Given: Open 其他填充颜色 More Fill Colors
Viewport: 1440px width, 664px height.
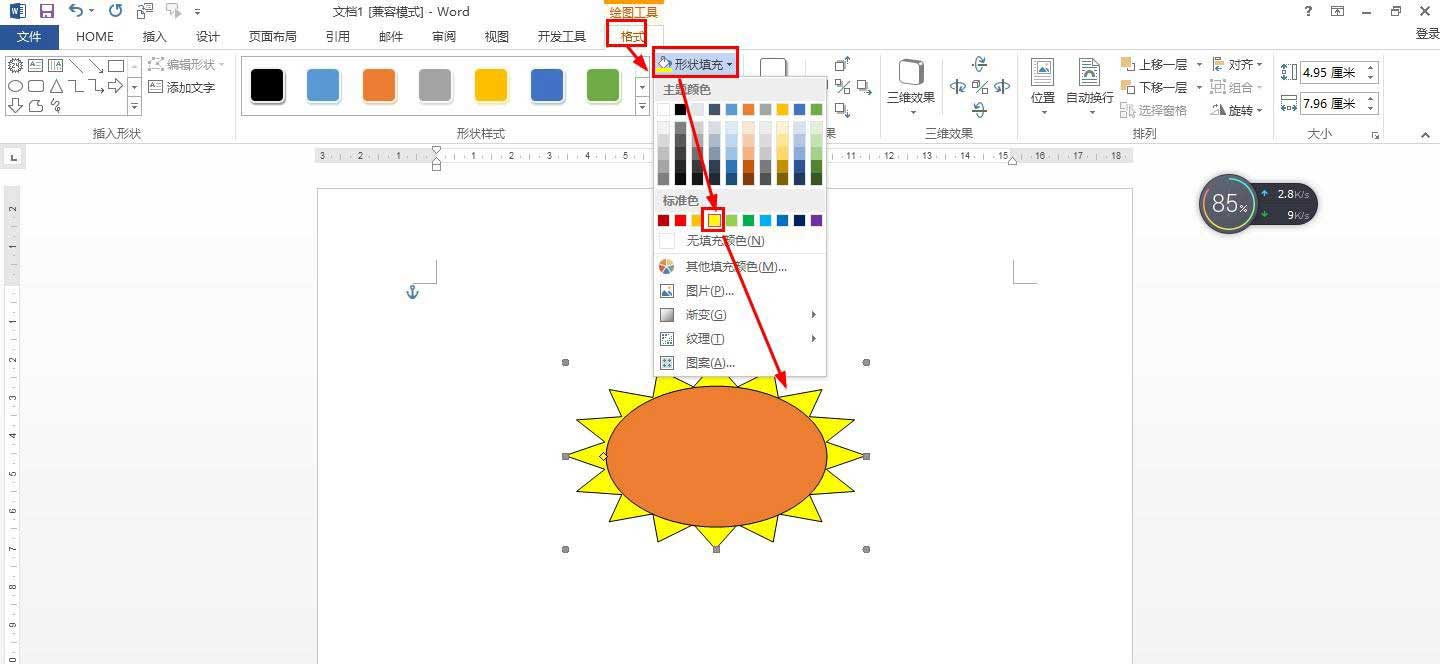Looking at the screenshot, I should click(x=740, y=267).
